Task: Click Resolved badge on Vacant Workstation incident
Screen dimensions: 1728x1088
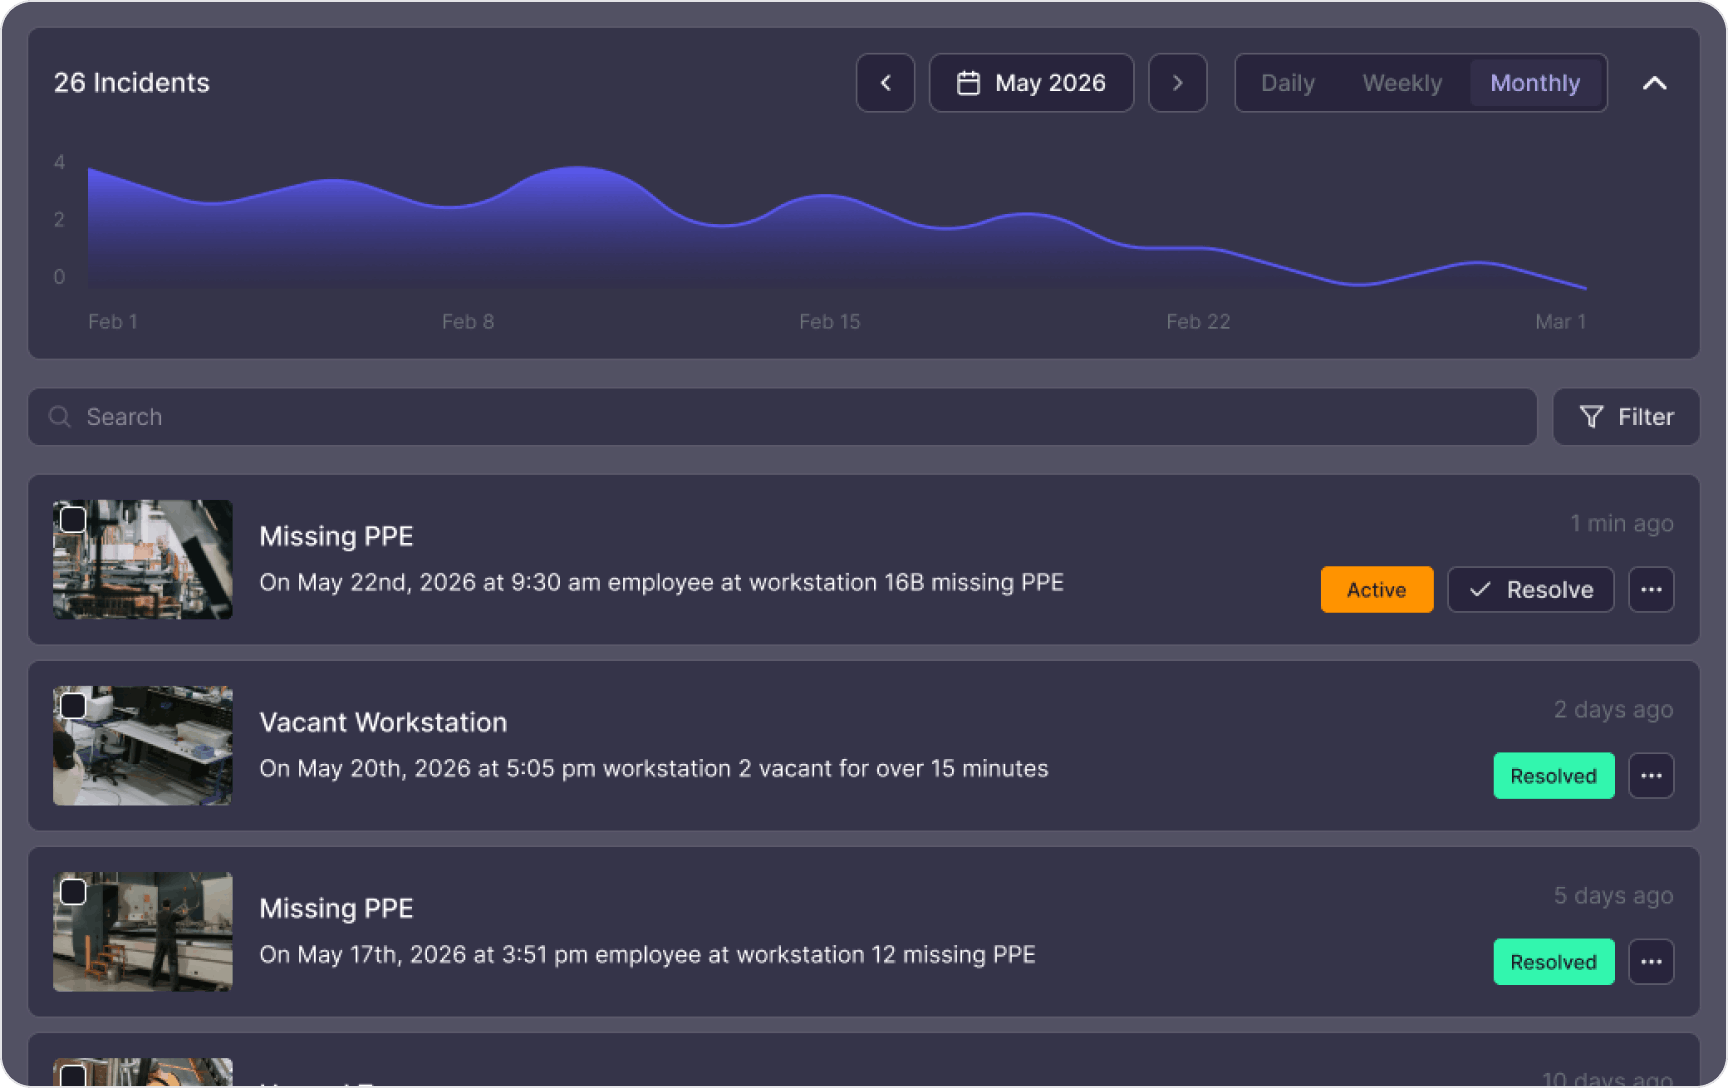Action: point(1553,776)
